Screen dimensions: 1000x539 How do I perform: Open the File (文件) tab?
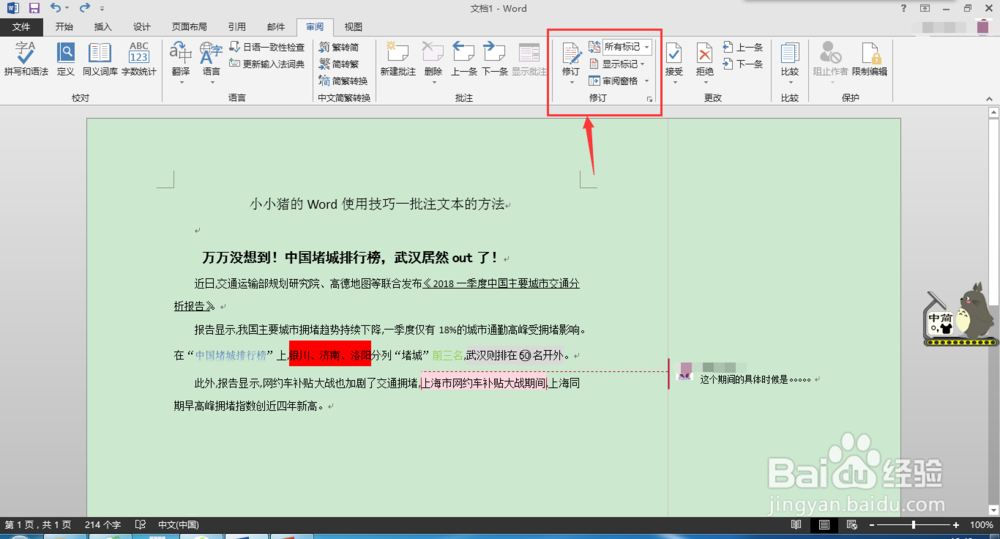tap(21, 27)
